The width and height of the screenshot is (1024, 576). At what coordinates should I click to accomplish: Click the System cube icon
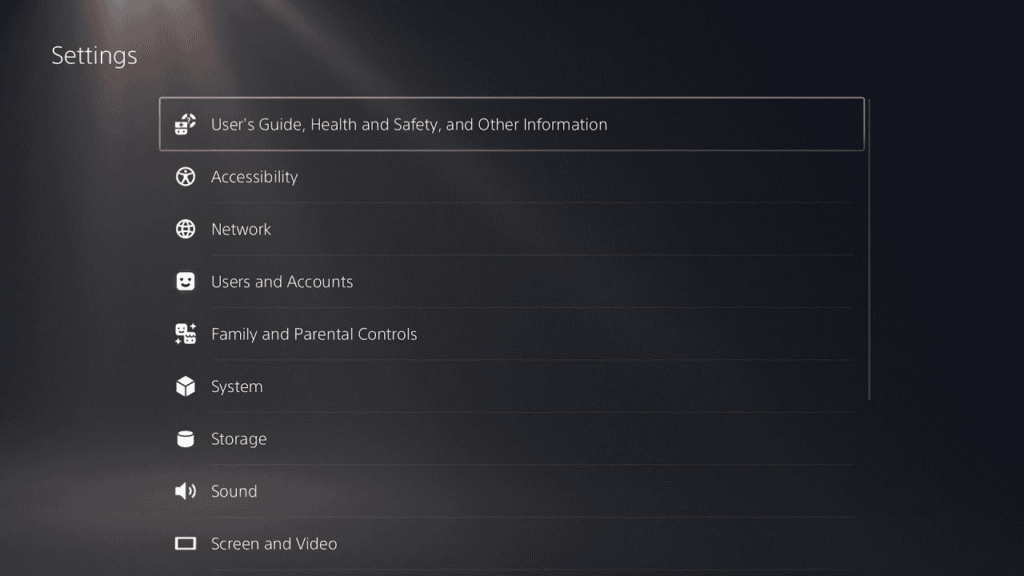(186, 387)
